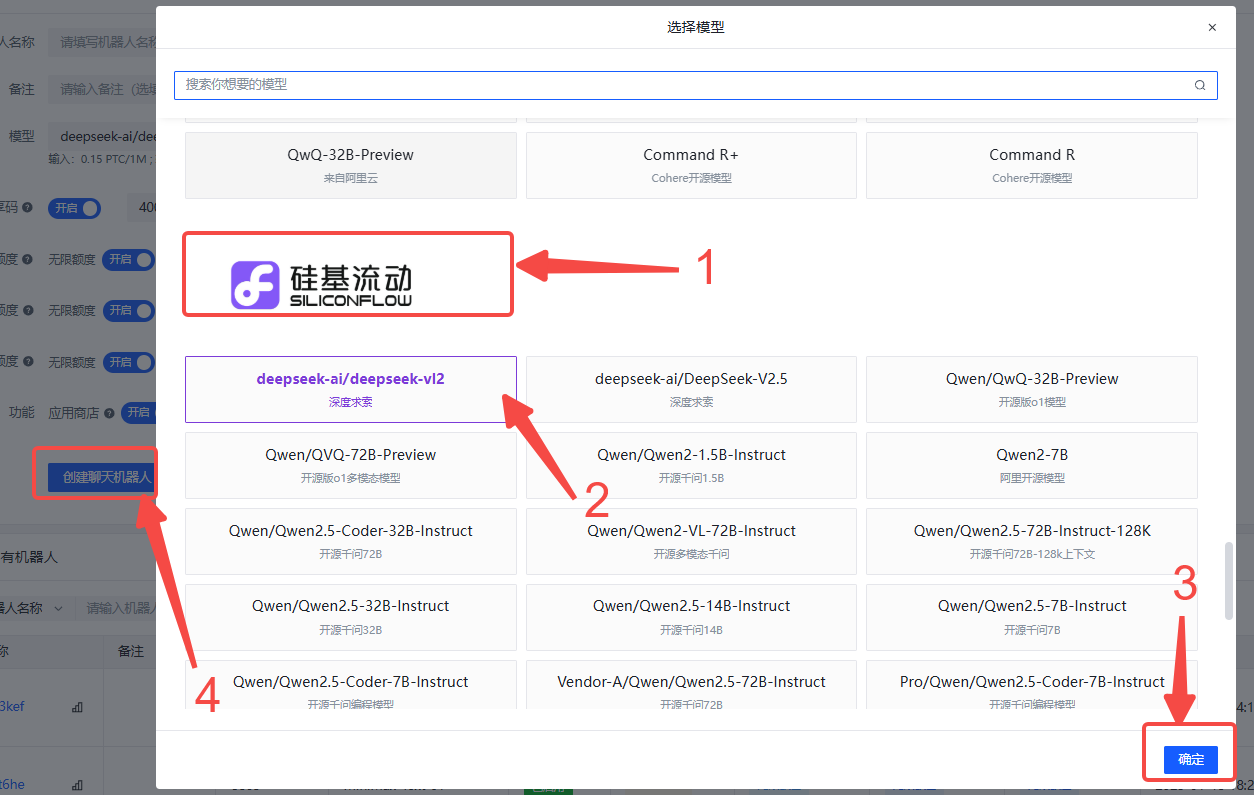Select Qwen/Qwen2.5-Coder-7B-Instruct 开源千问编程模型 card
The width and height of the screenshot is (1254, 795).
[351, 685]
